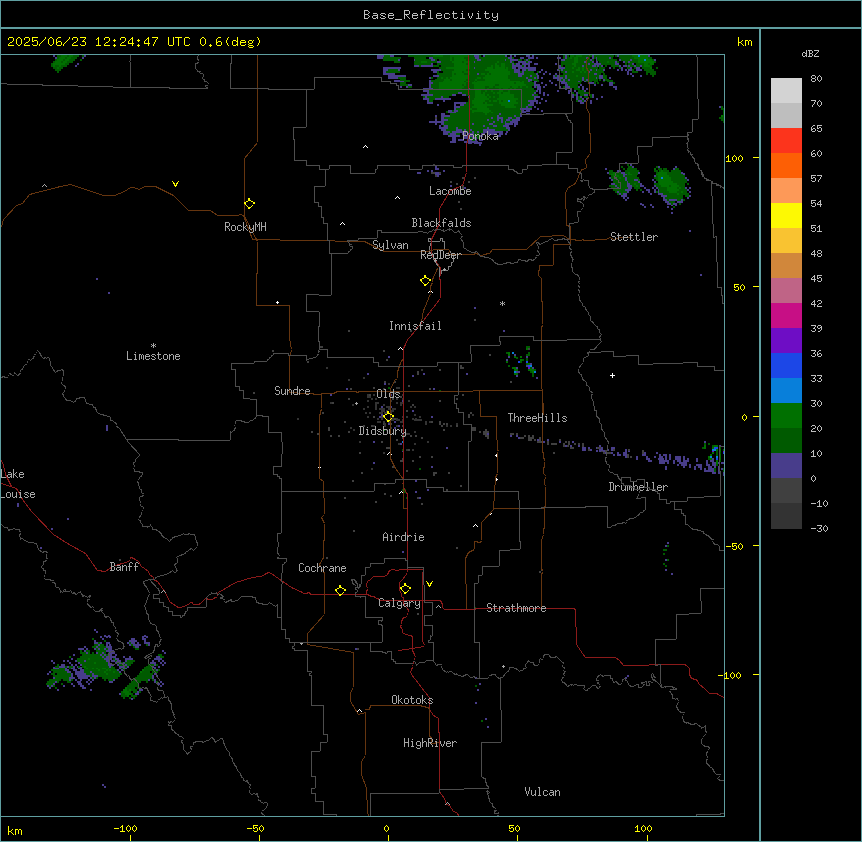The height and width of the screenshot is (842, 862).
Task: Click the yellow marker above Calgary label
Action: point(405,589)
